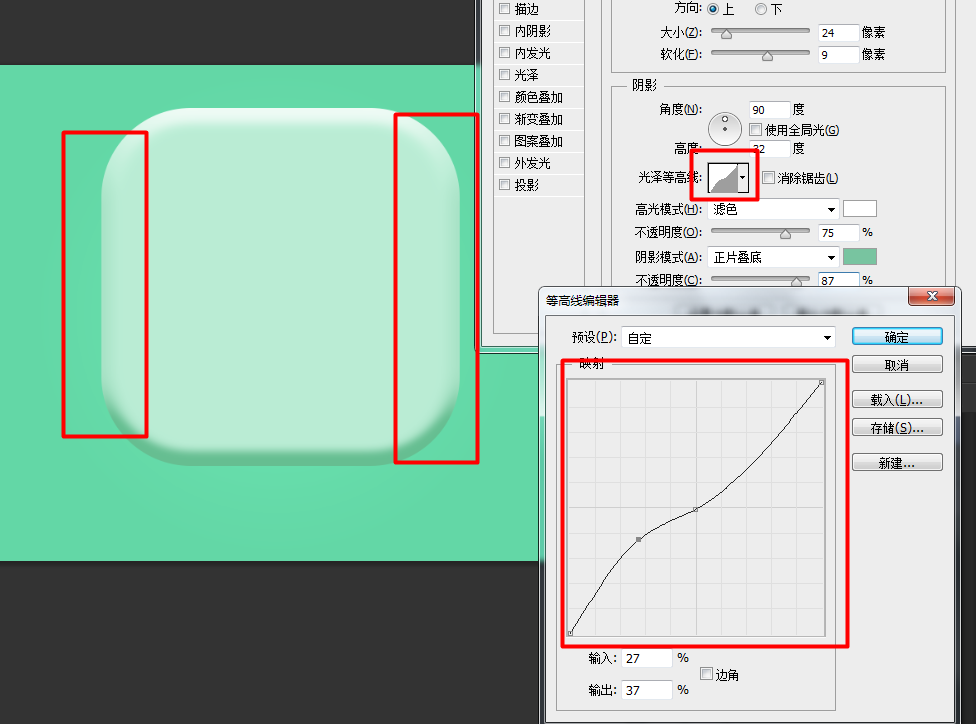976x724 pixels.
Task: Open the 高光模式 blend mode dropdown
Action: coord(773,208)
